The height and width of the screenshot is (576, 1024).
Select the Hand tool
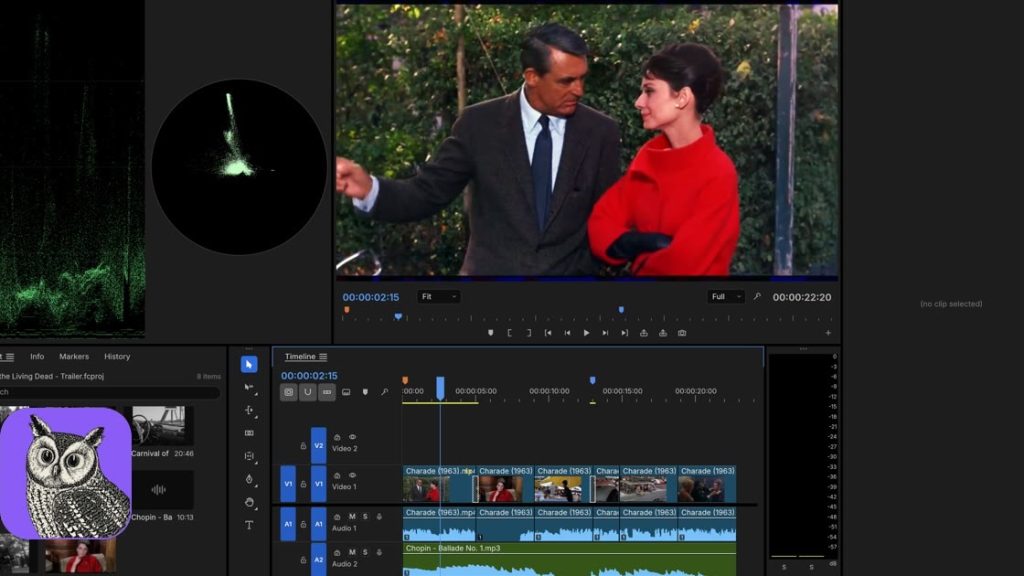(x=249, y=502)
